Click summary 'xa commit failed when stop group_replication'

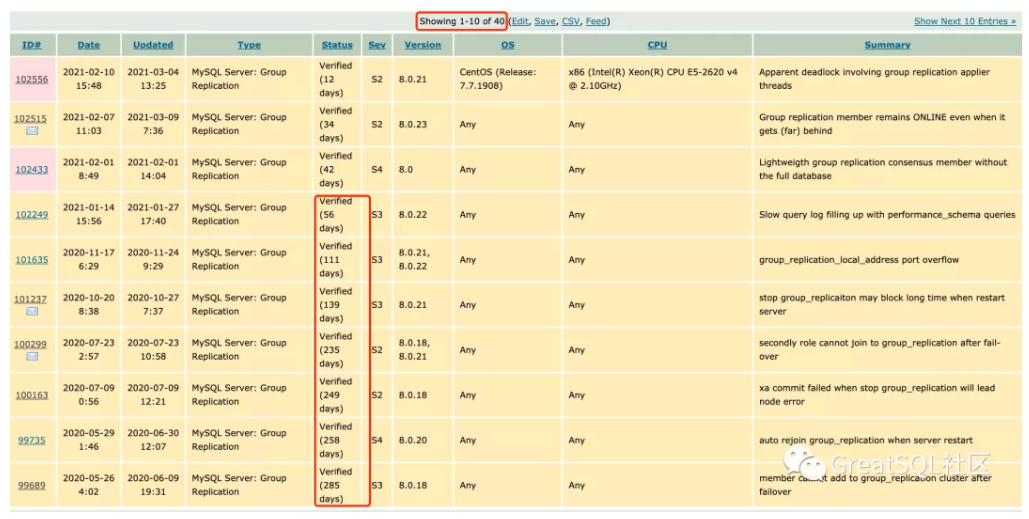(x=877, y=395)
